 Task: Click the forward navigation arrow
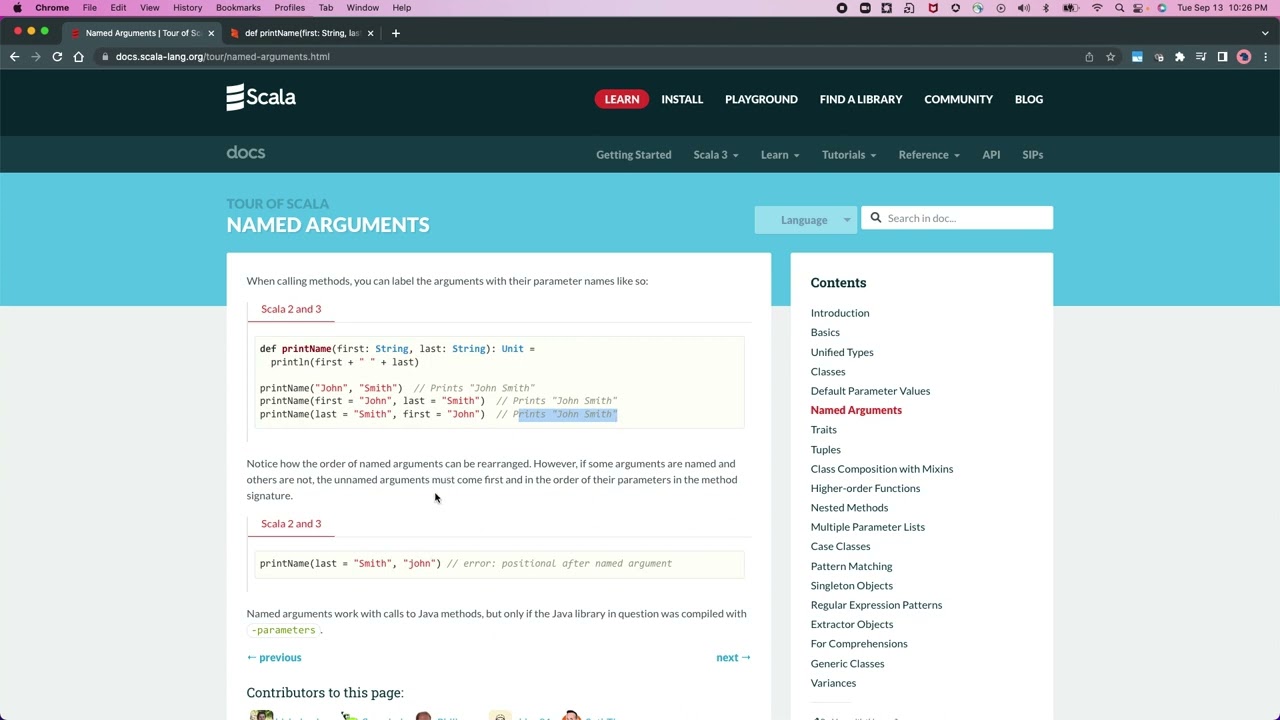tap(36, 57)
